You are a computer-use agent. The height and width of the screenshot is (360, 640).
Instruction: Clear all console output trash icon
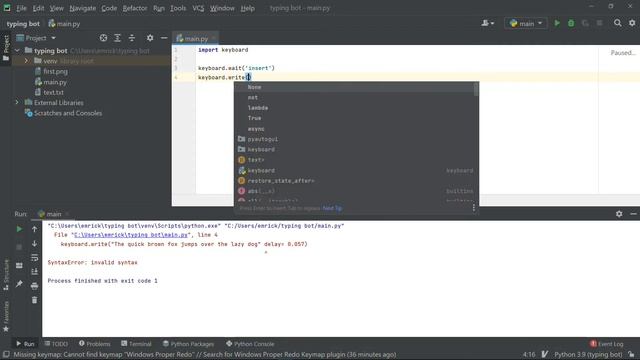(x=34, y=300)
